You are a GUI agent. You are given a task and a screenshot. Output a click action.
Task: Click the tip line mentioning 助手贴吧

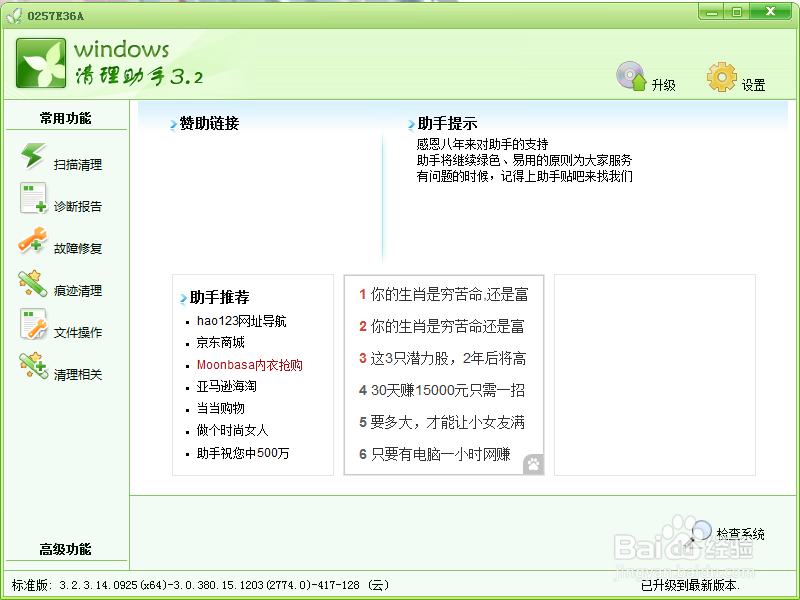tap(524, 177)
